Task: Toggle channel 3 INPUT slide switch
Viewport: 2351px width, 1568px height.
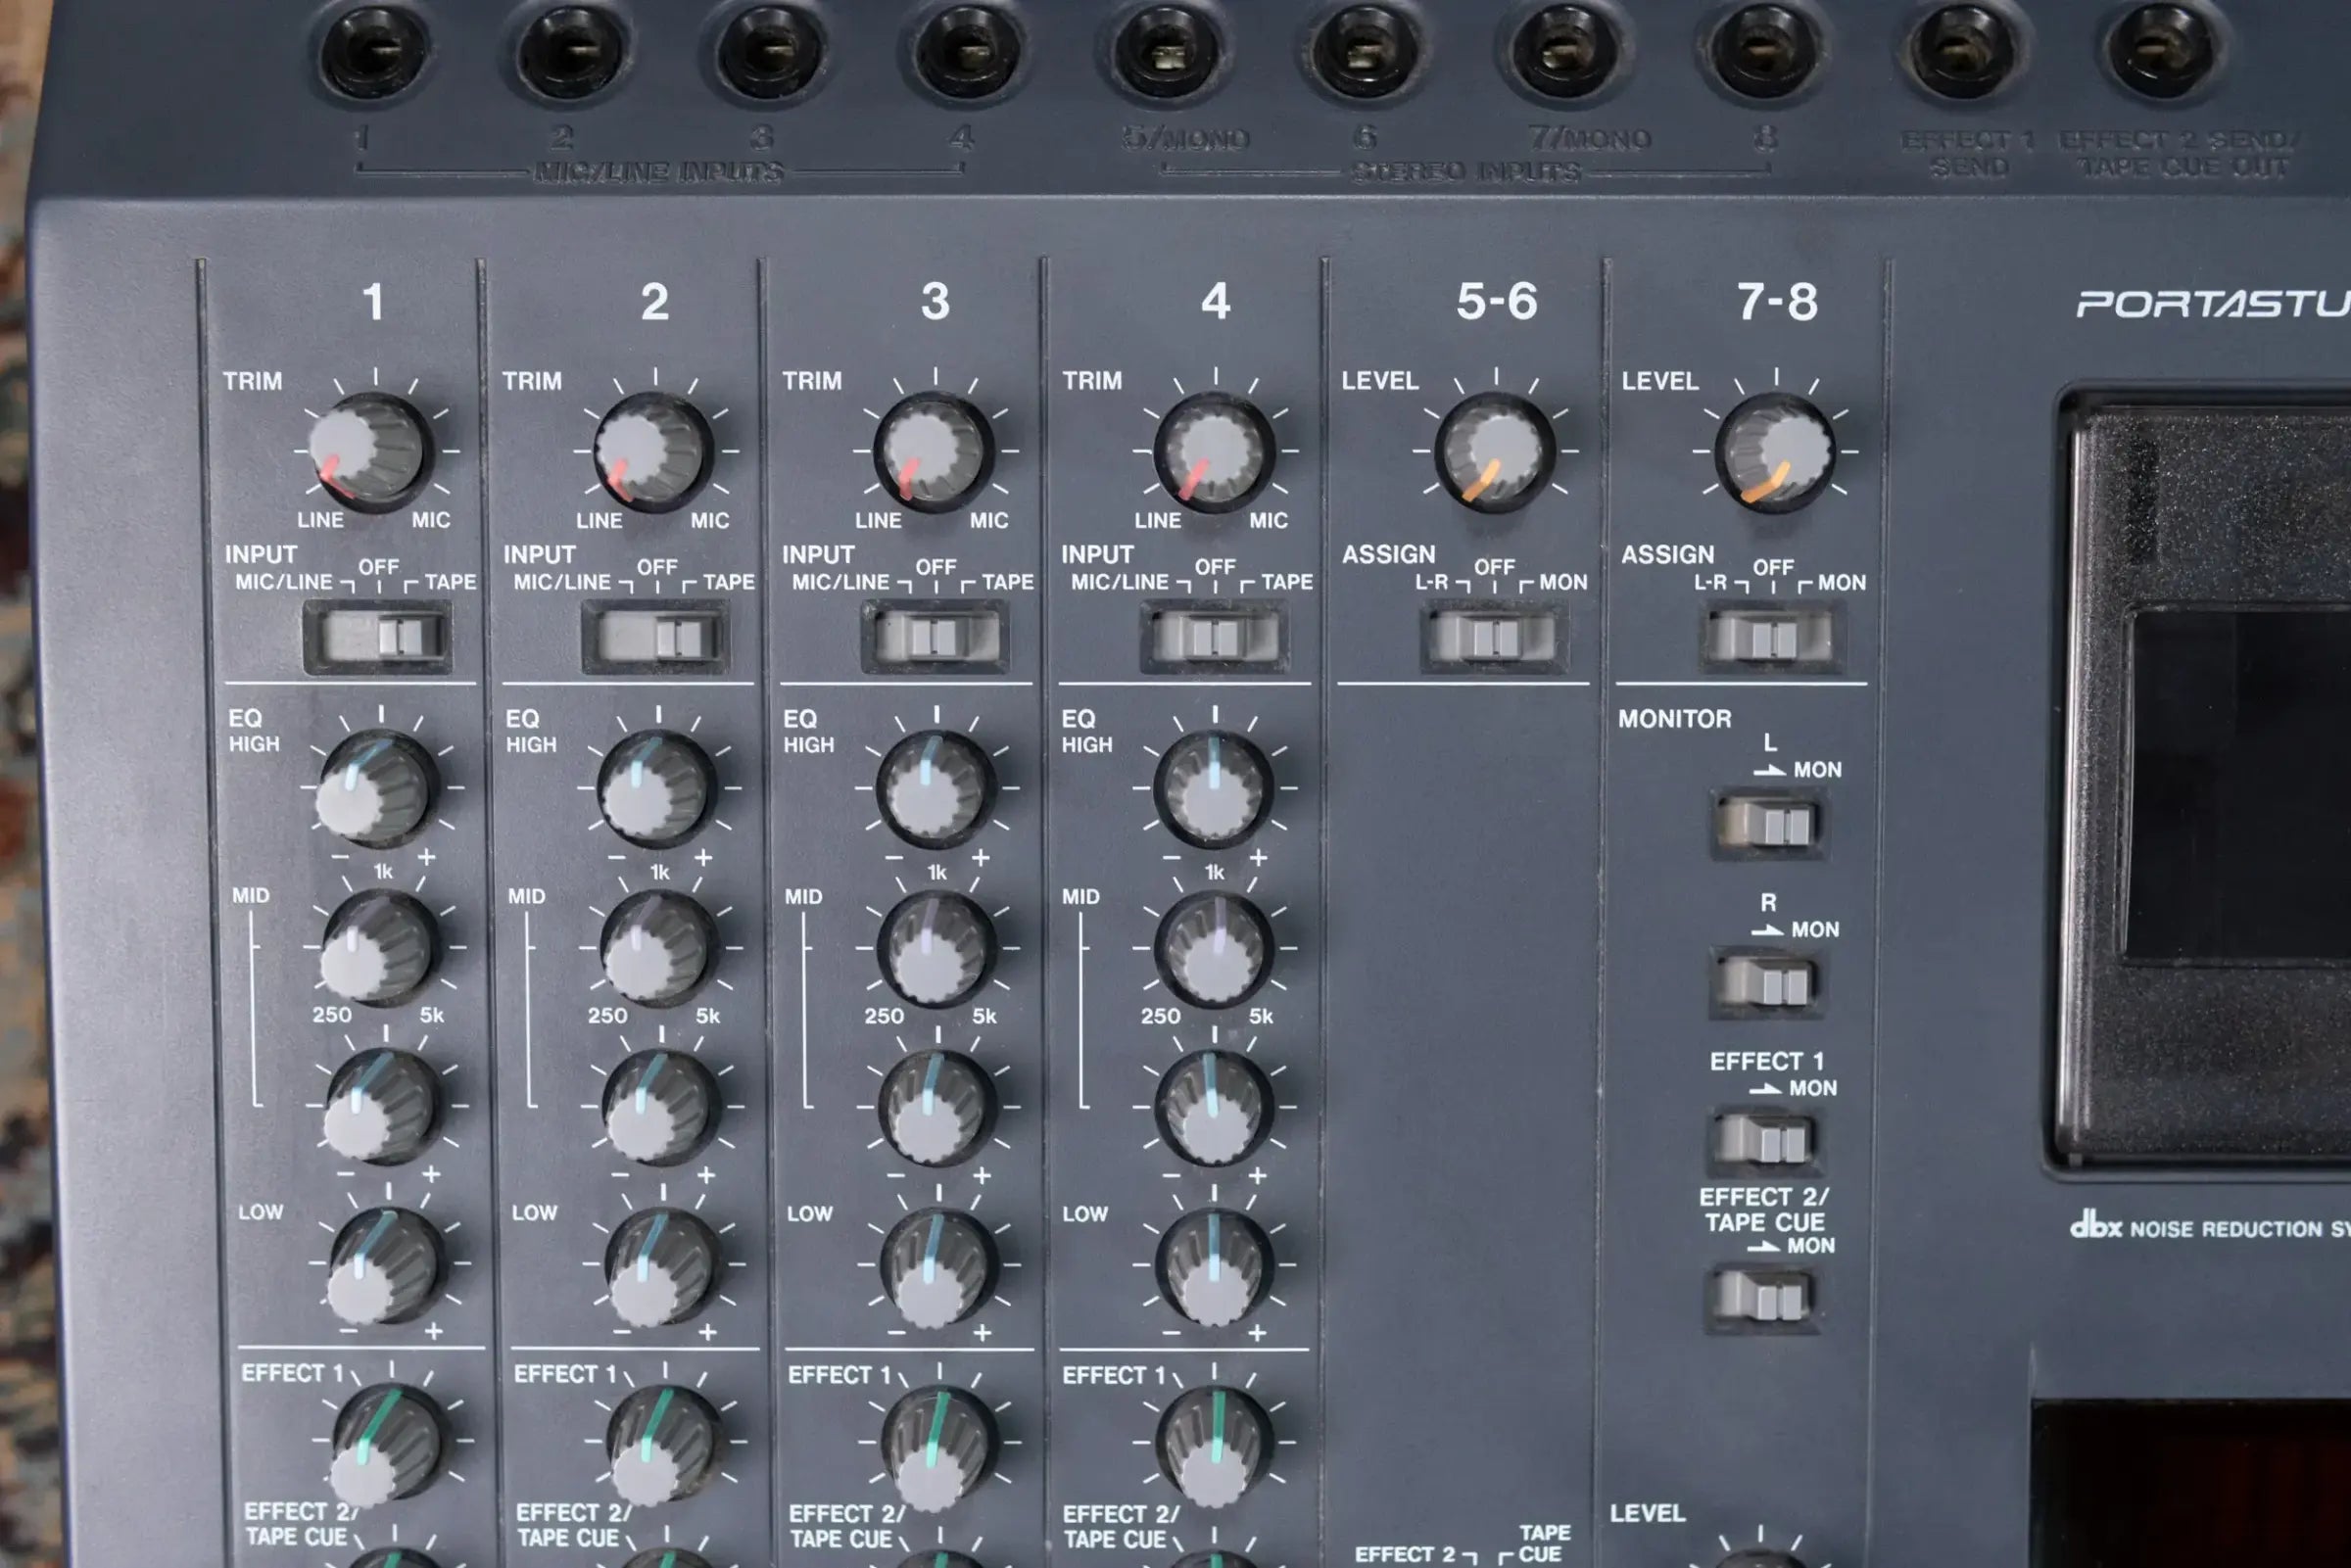Action: click(x=935, y=637)
